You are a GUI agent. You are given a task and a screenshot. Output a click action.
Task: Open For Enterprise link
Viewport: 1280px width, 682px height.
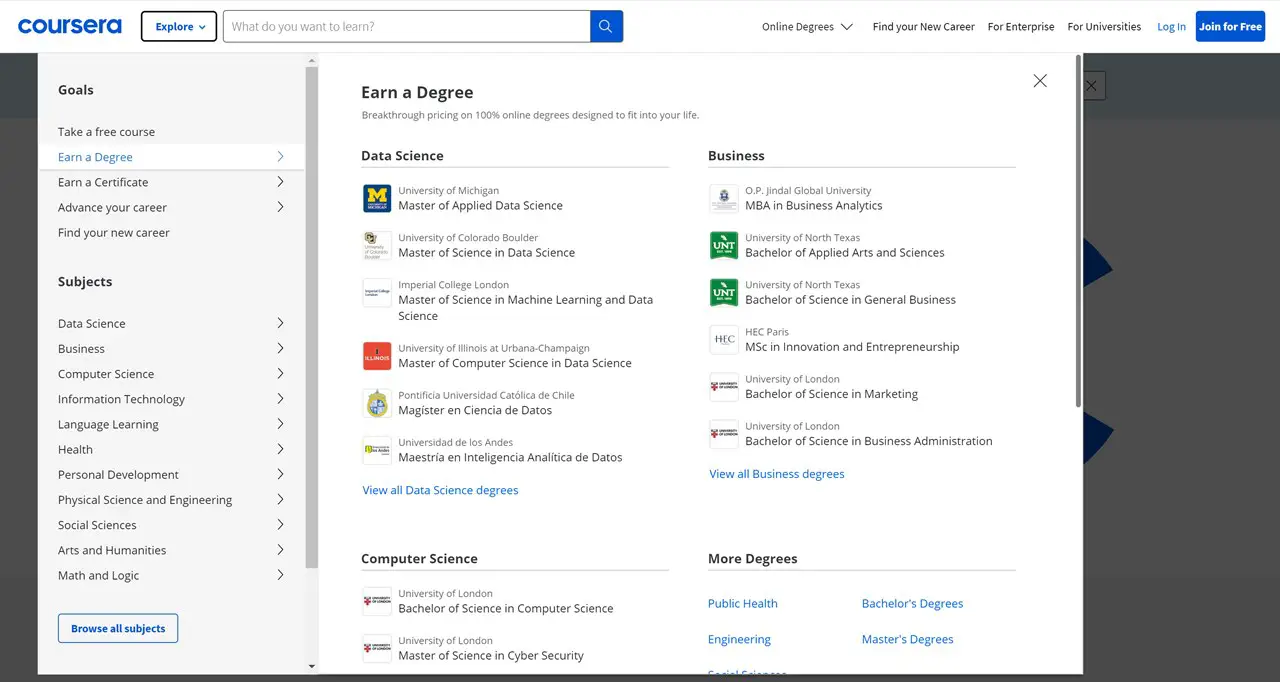[1021, 27]
